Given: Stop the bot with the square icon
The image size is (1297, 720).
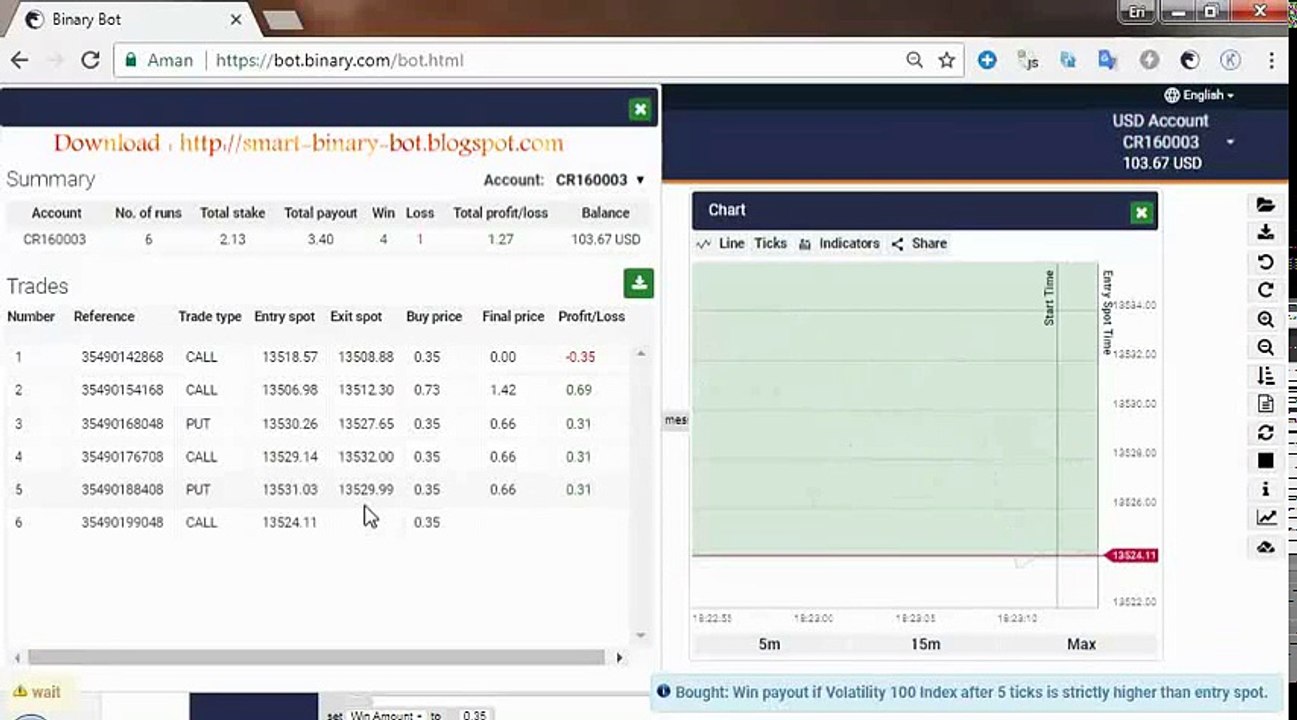Looking at the screenshot, I should coord(1265,461).
